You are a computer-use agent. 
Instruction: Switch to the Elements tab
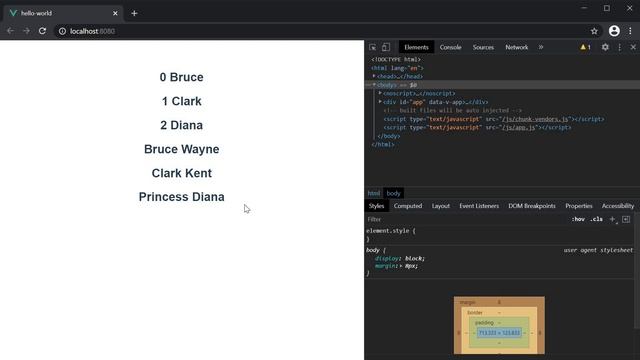coord(416,47)
